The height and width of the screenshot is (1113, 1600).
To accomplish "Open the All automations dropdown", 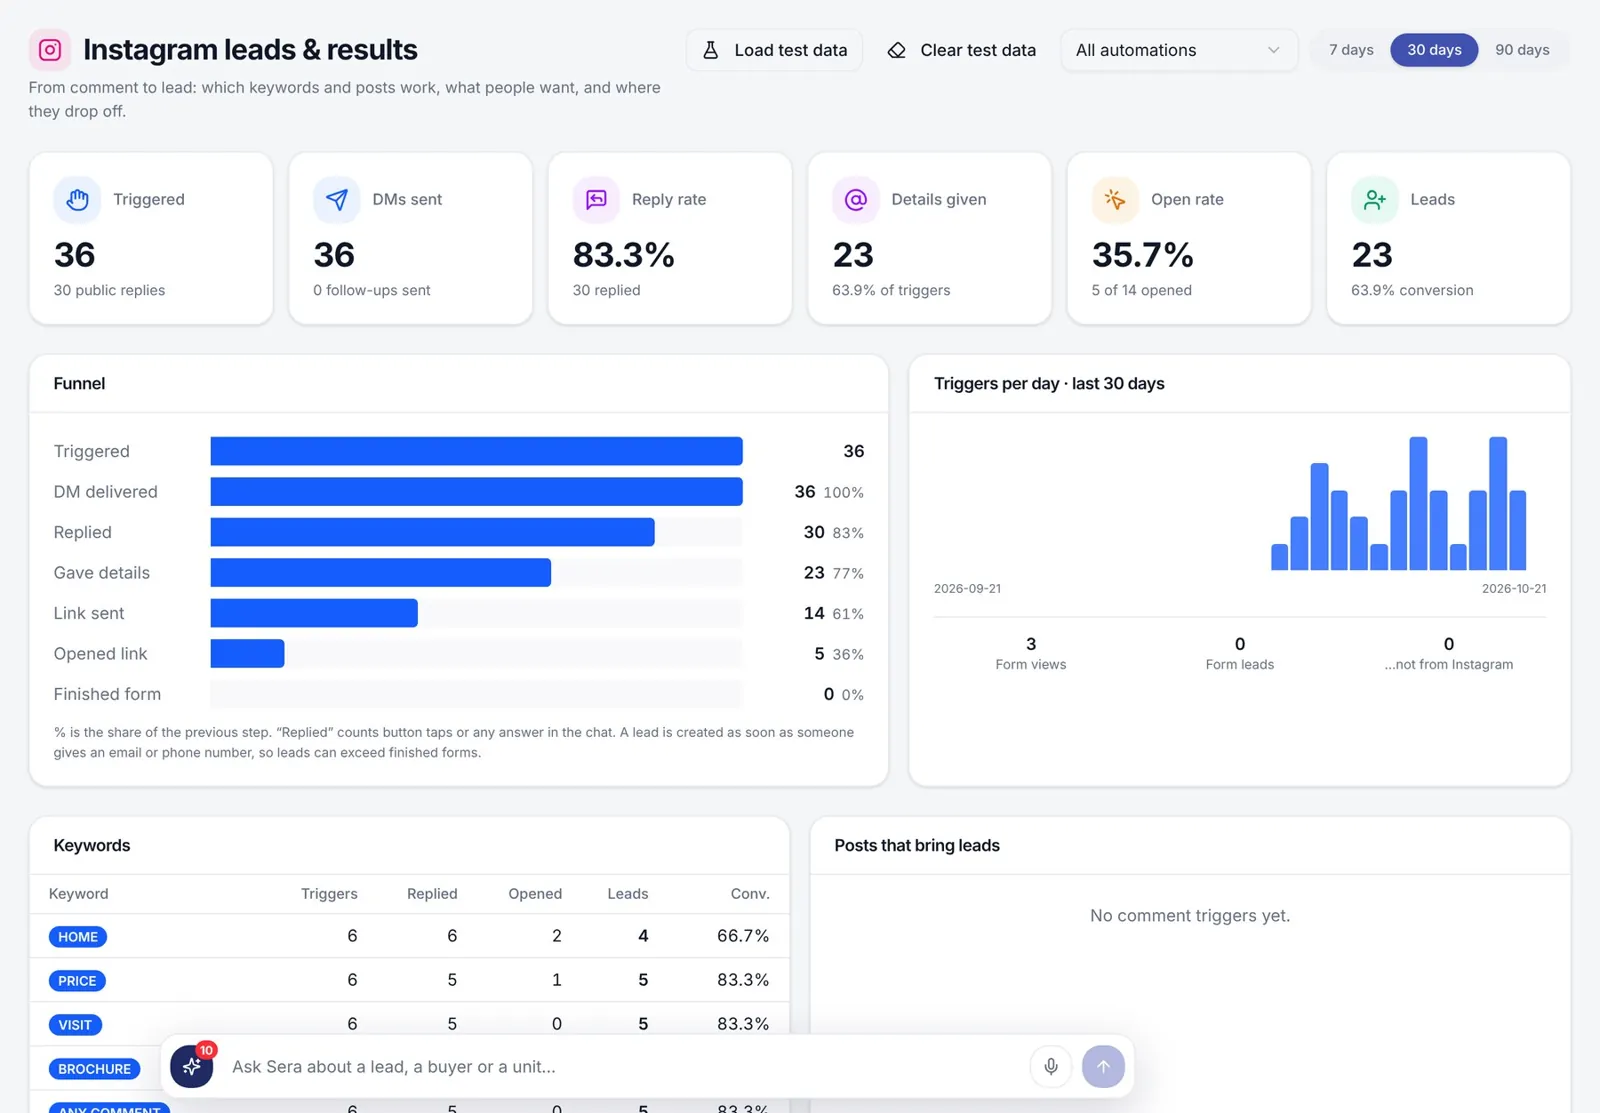I will (1179, 50).
